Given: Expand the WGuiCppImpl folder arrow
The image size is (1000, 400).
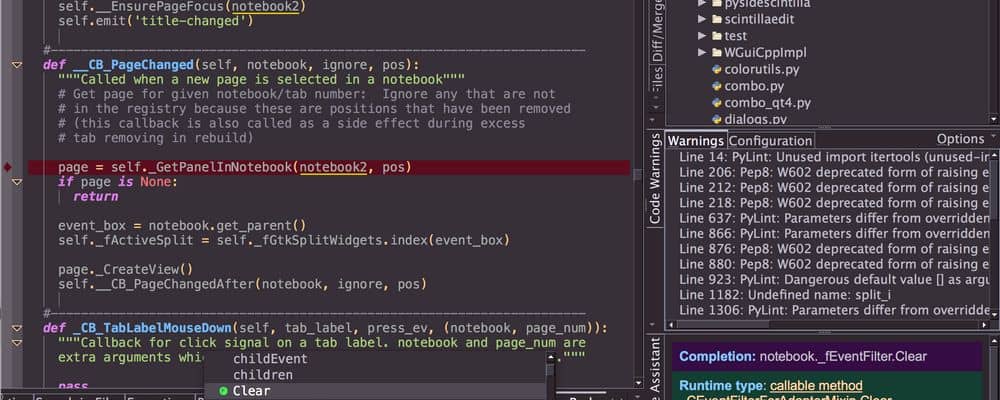Looking at the screenshot, I should pyautogui.click(x=702, y=52).
